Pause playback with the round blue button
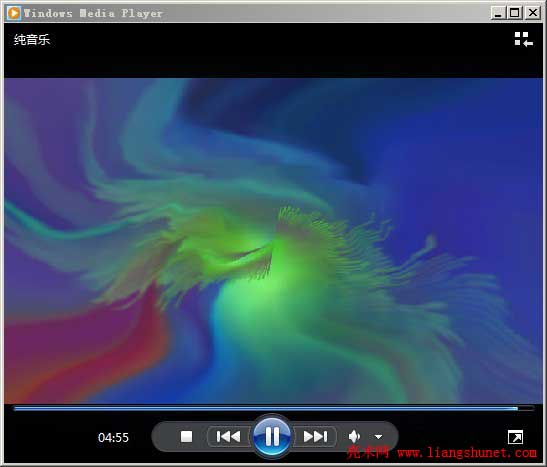The image size is (547, 467). tap(272, 436)
